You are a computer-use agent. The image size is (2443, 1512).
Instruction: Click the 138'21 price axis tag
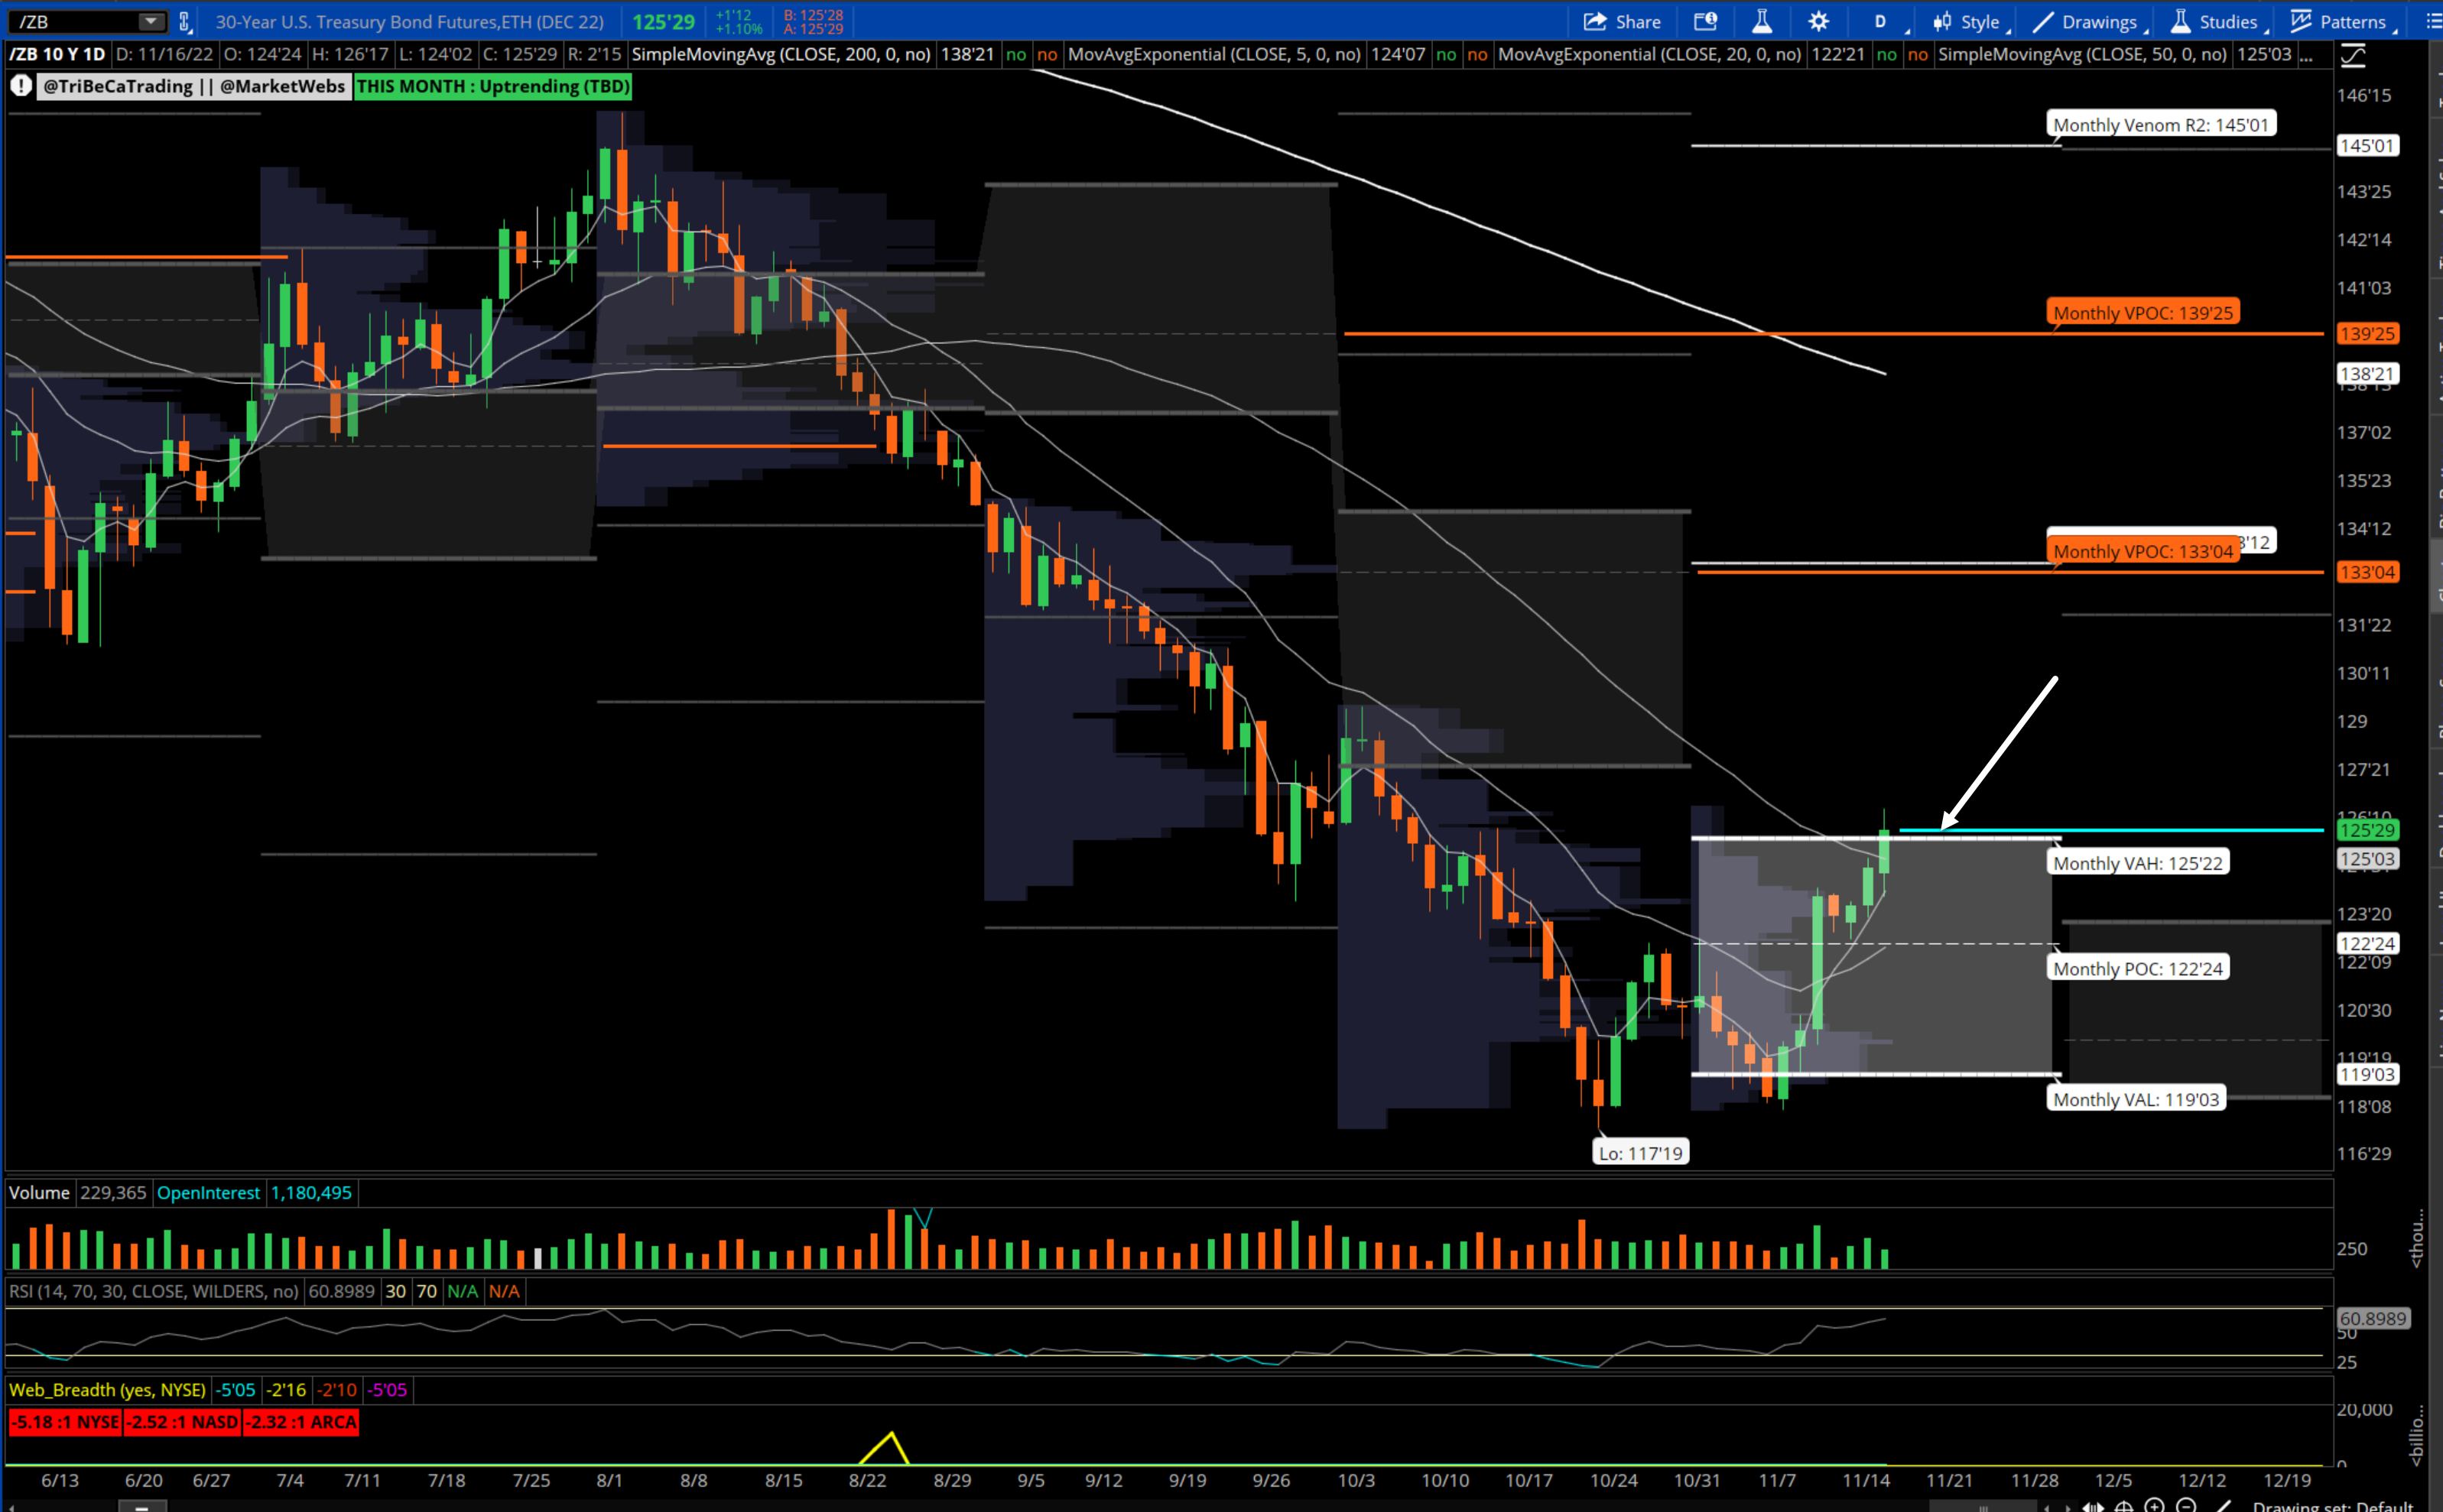pos(2367,373)
